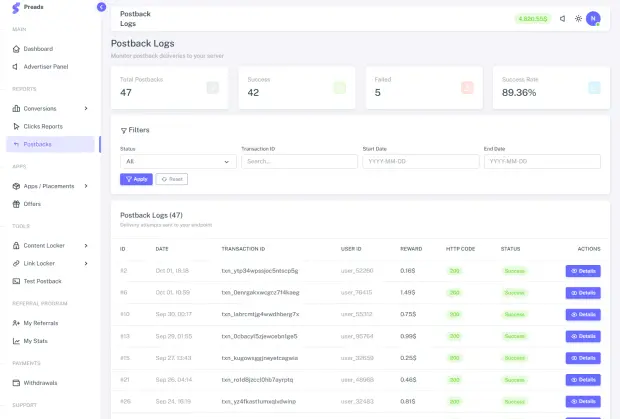Open My Referrals menu item
The image size is (620, 419).
click(x=50, y=323)
